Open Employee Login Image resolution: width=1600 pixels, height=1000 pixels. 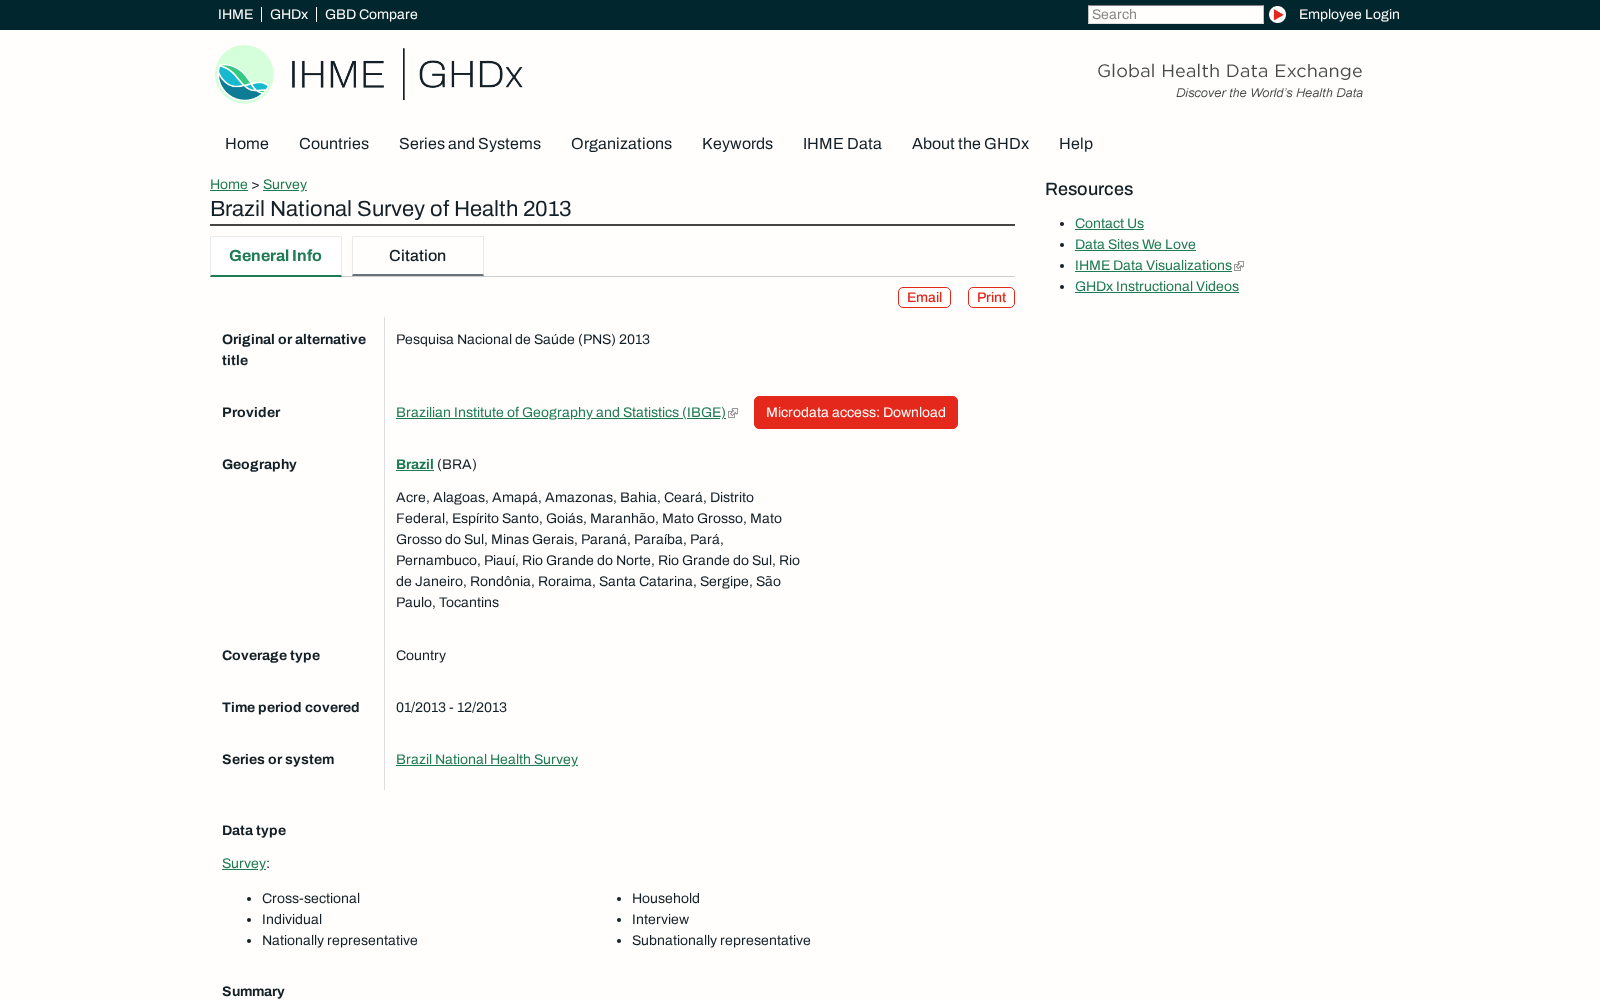point(1349,14)
